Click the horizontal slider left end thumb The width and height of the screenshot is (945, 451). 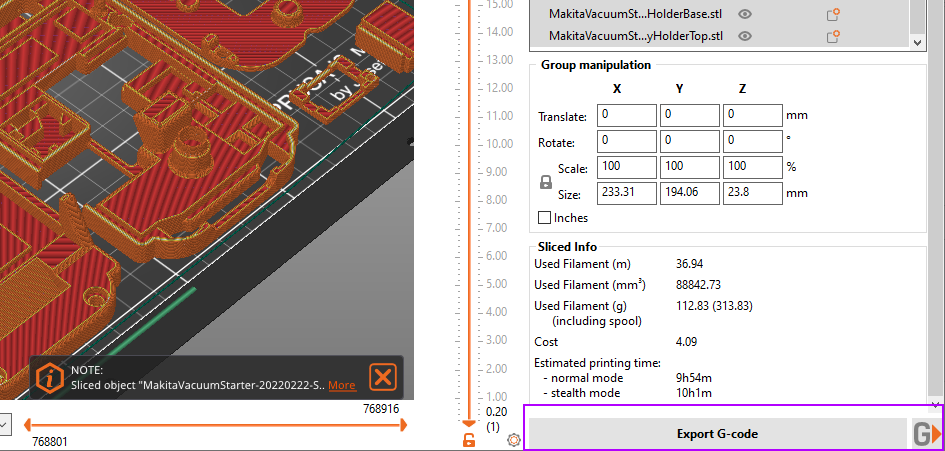(x=26, y=425)
